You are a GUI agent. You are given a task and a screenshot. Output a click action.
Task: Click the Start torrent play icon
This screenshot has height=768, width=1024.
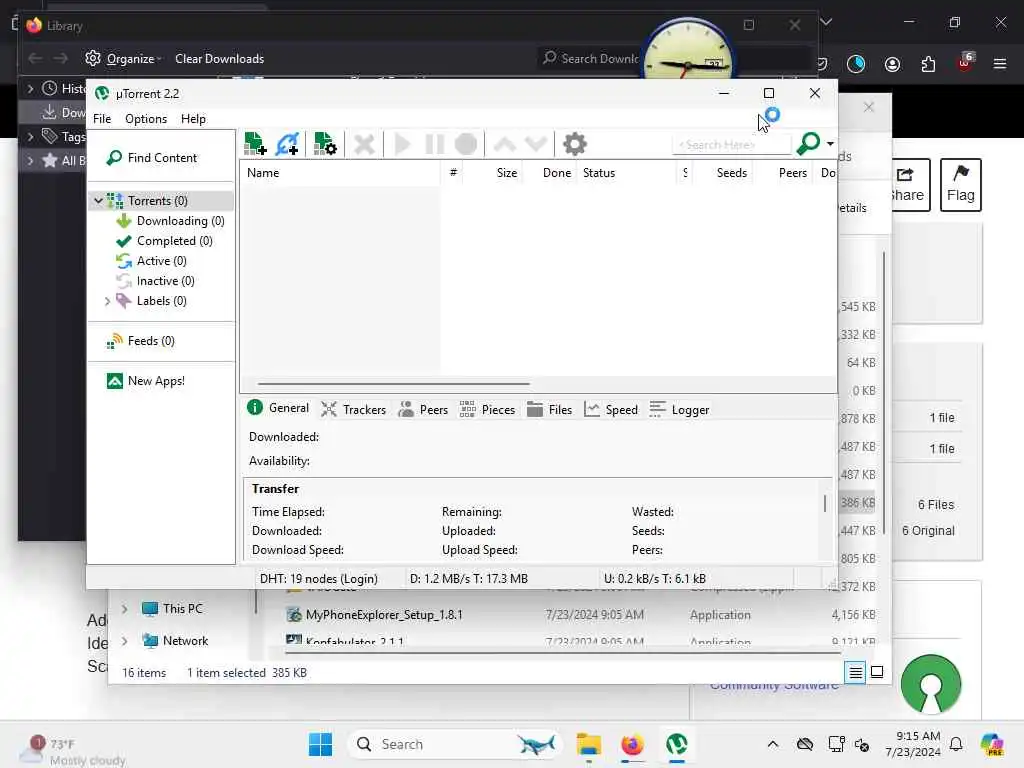click(x=402, y=144)
